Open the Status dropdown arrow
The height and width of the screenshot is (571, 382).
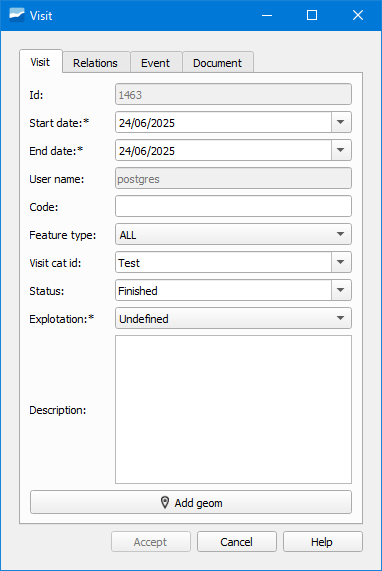pos(341,290)
